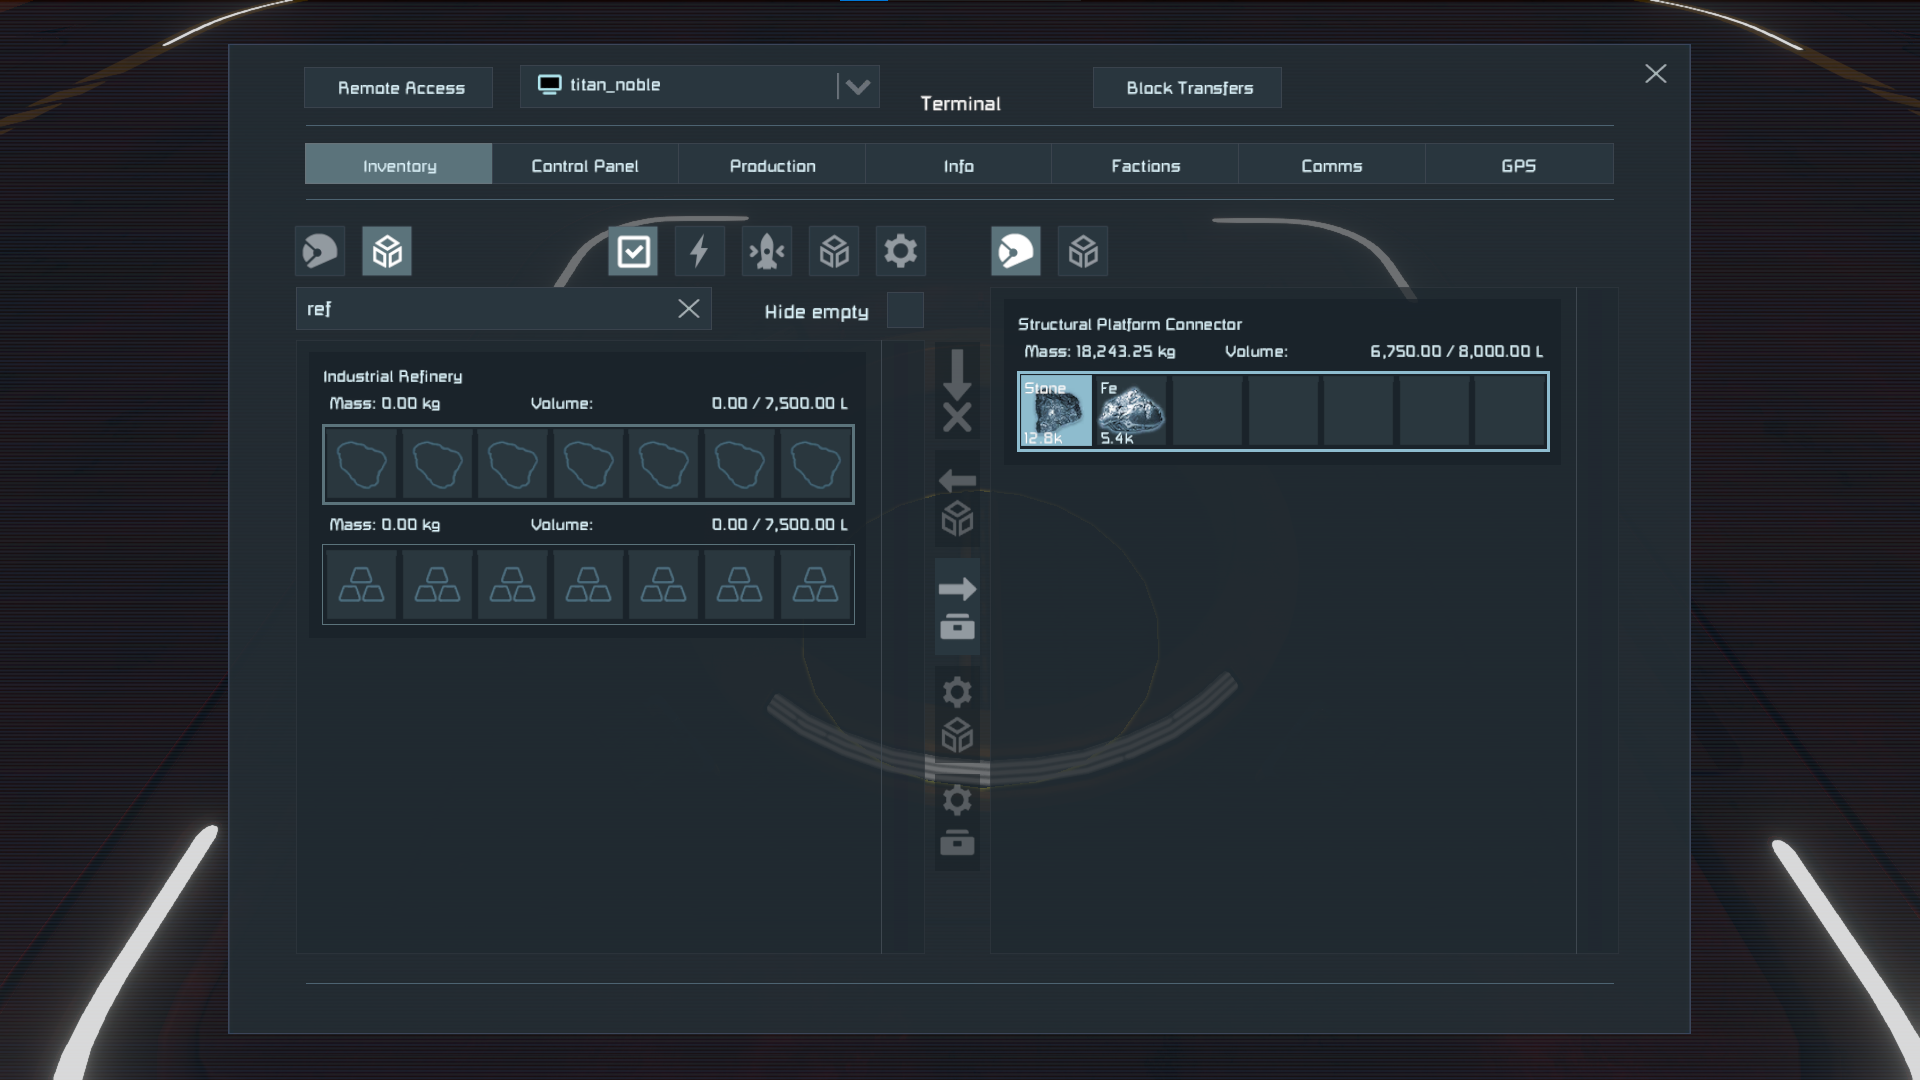
Task: Clear the 'ref' search text
Action: click(689, 309)
